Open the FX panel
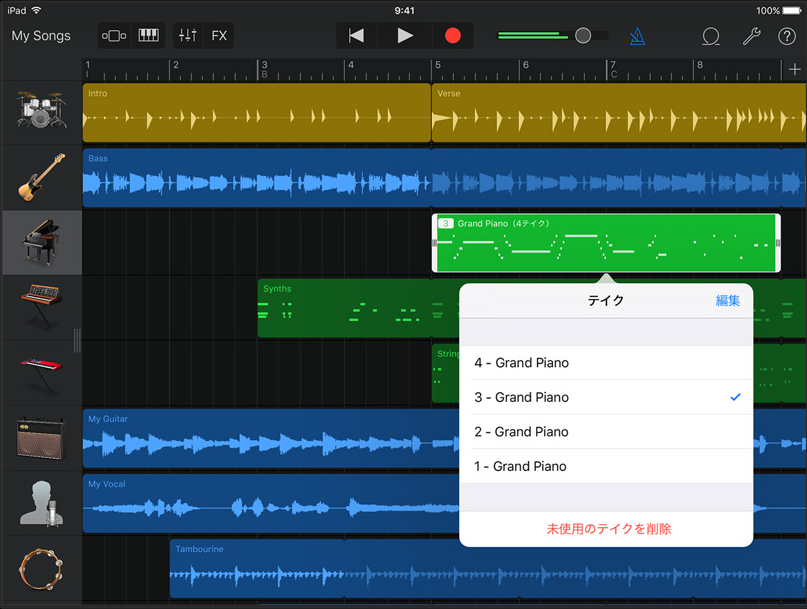Screen dimensions: 807x609 coord(219,36)
